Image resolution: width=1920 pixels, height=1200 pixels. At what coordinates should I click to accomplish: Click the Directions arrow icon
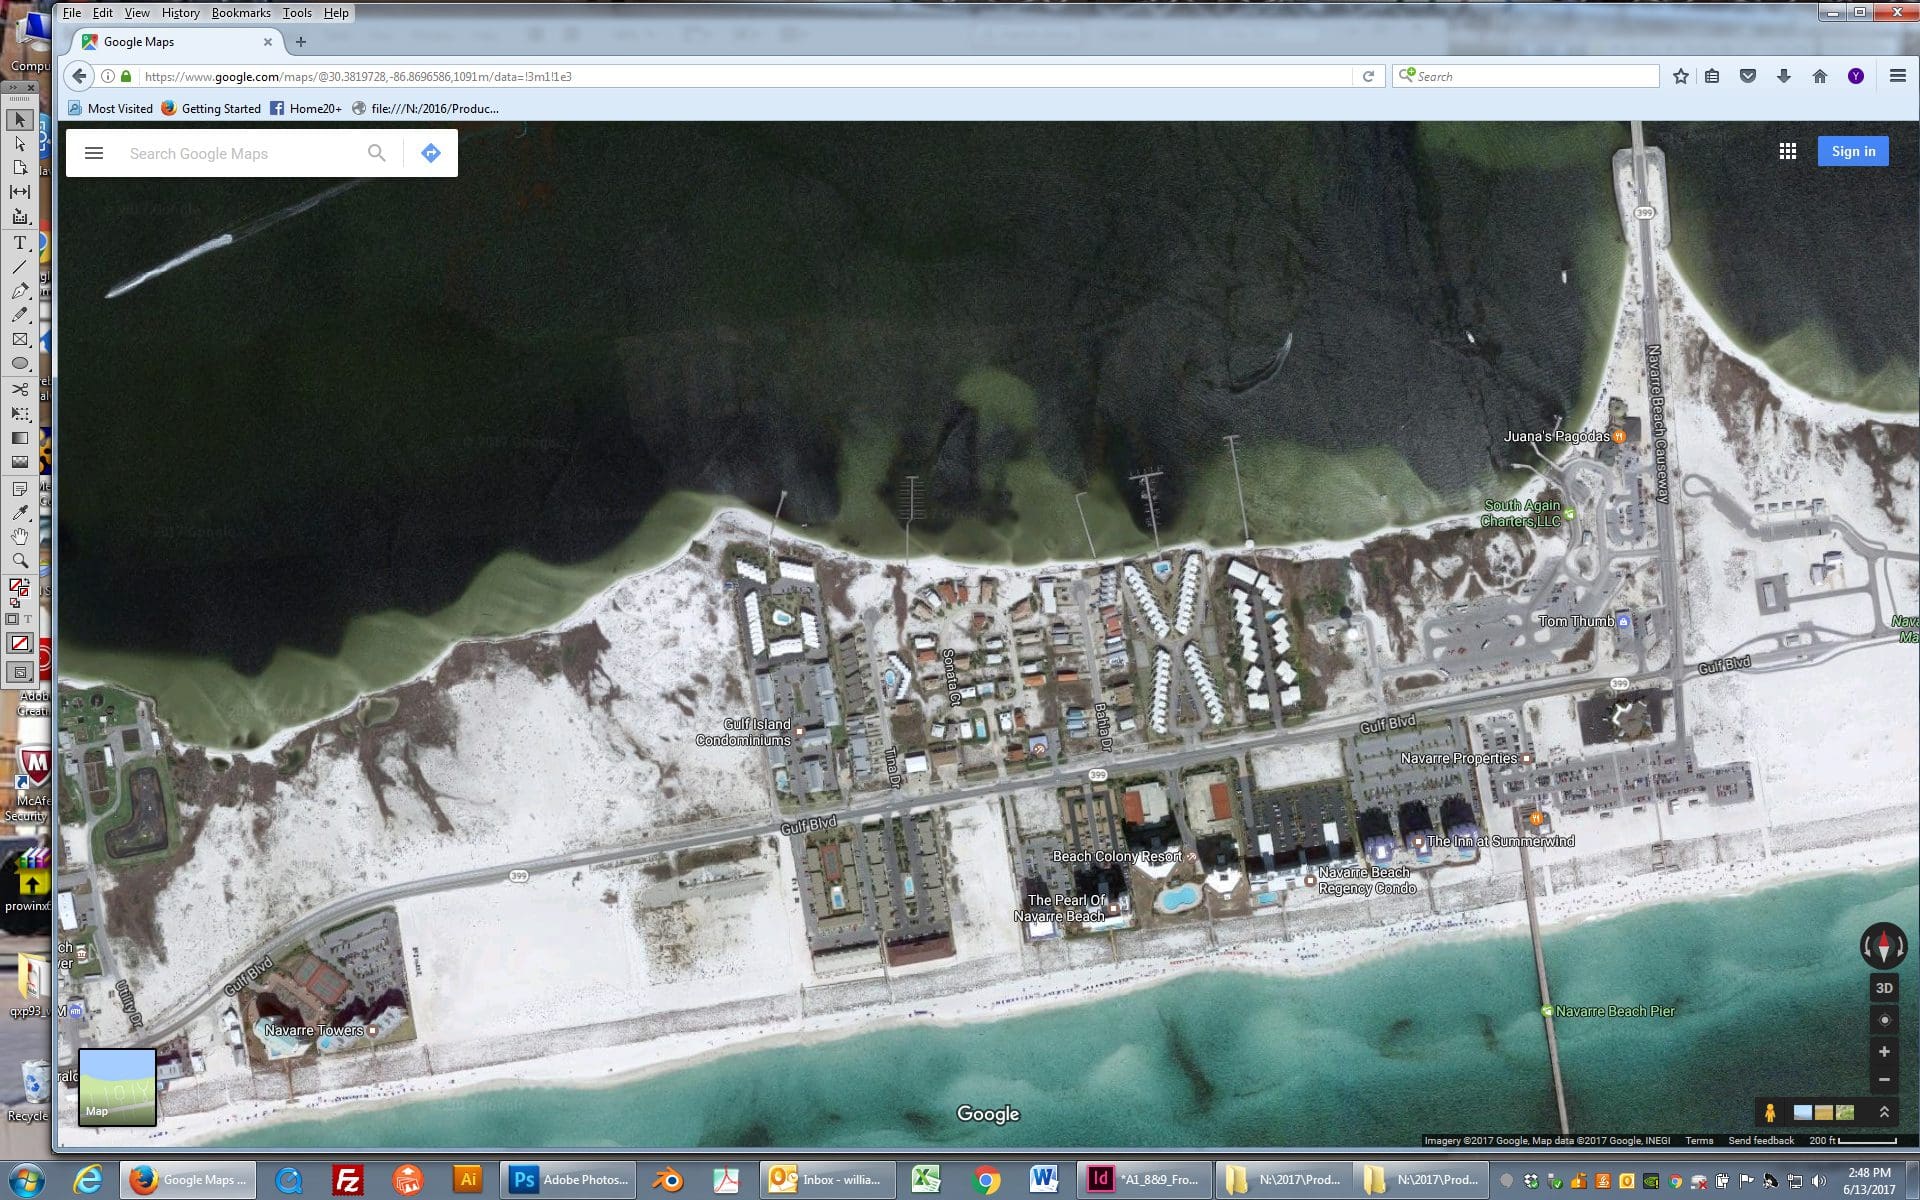coord(431,153)
